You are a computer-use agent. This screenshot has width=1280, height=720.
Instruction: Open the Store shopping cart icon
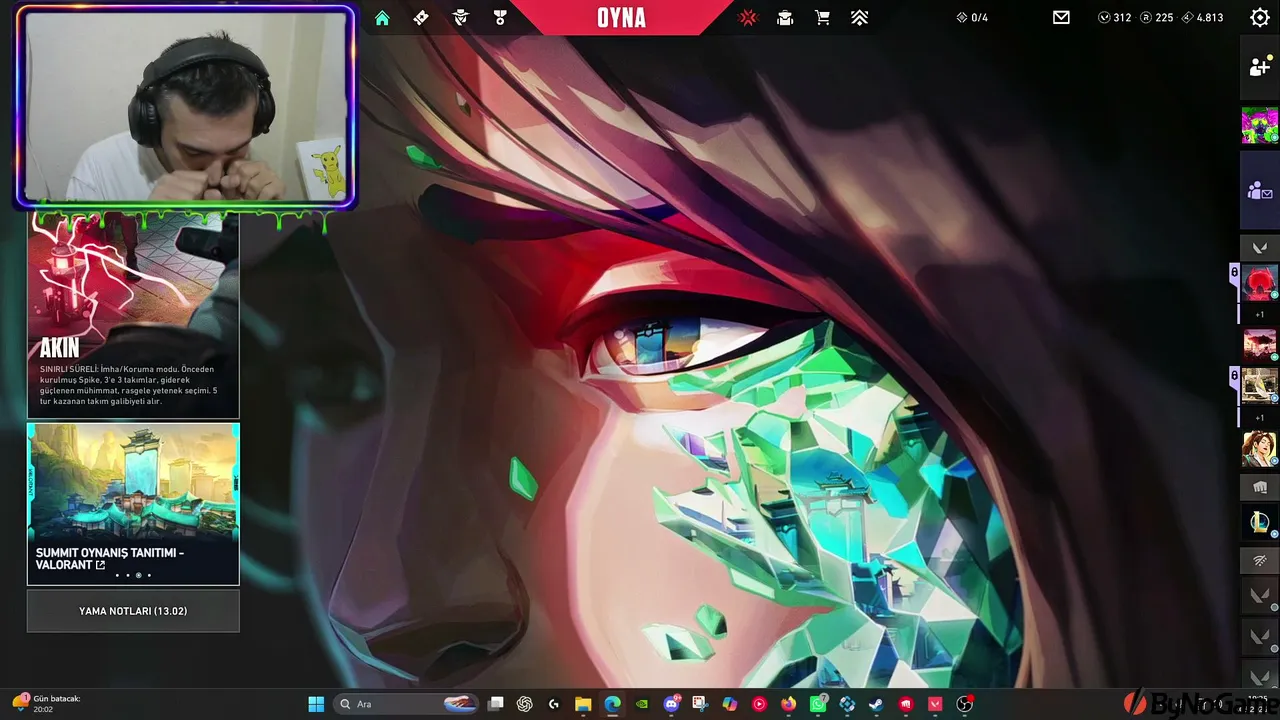coord(822,17)
